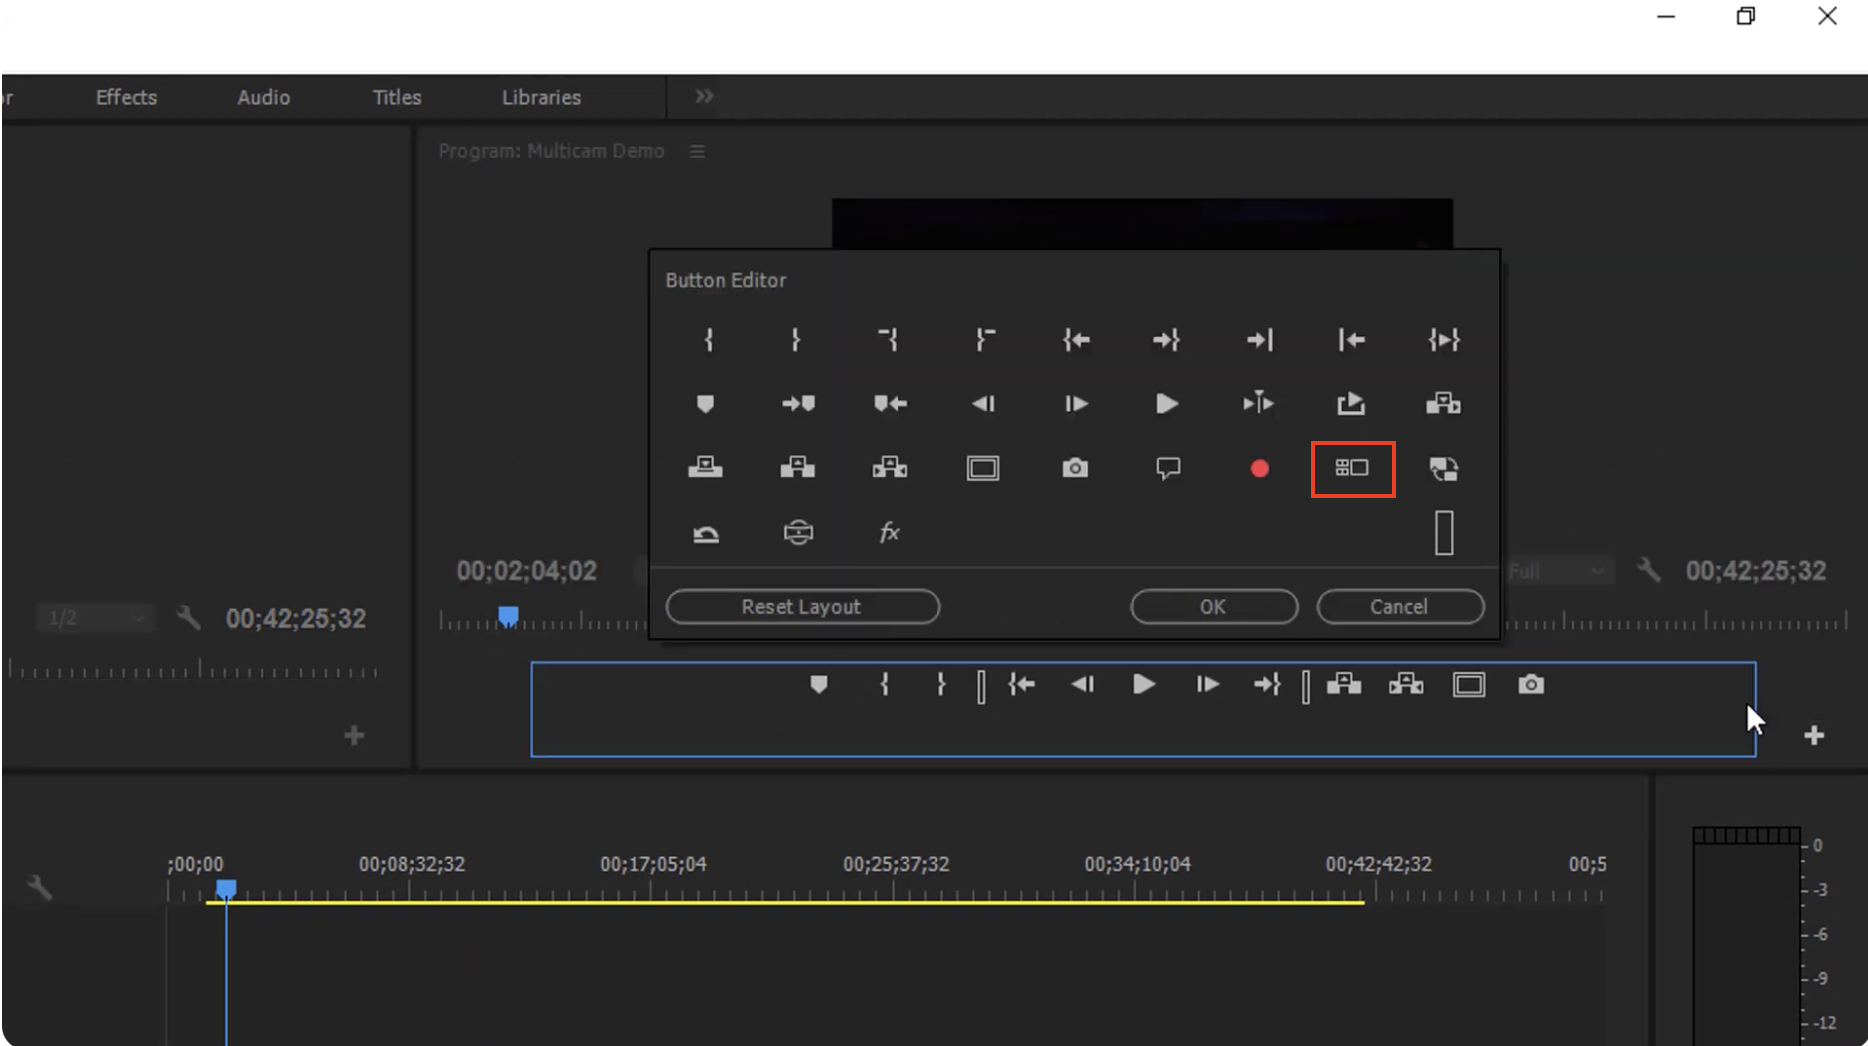The height and width of the screenshot is (1046, 1868).
Task: Open the Program monitor panel menu
Action: [698, 152]
